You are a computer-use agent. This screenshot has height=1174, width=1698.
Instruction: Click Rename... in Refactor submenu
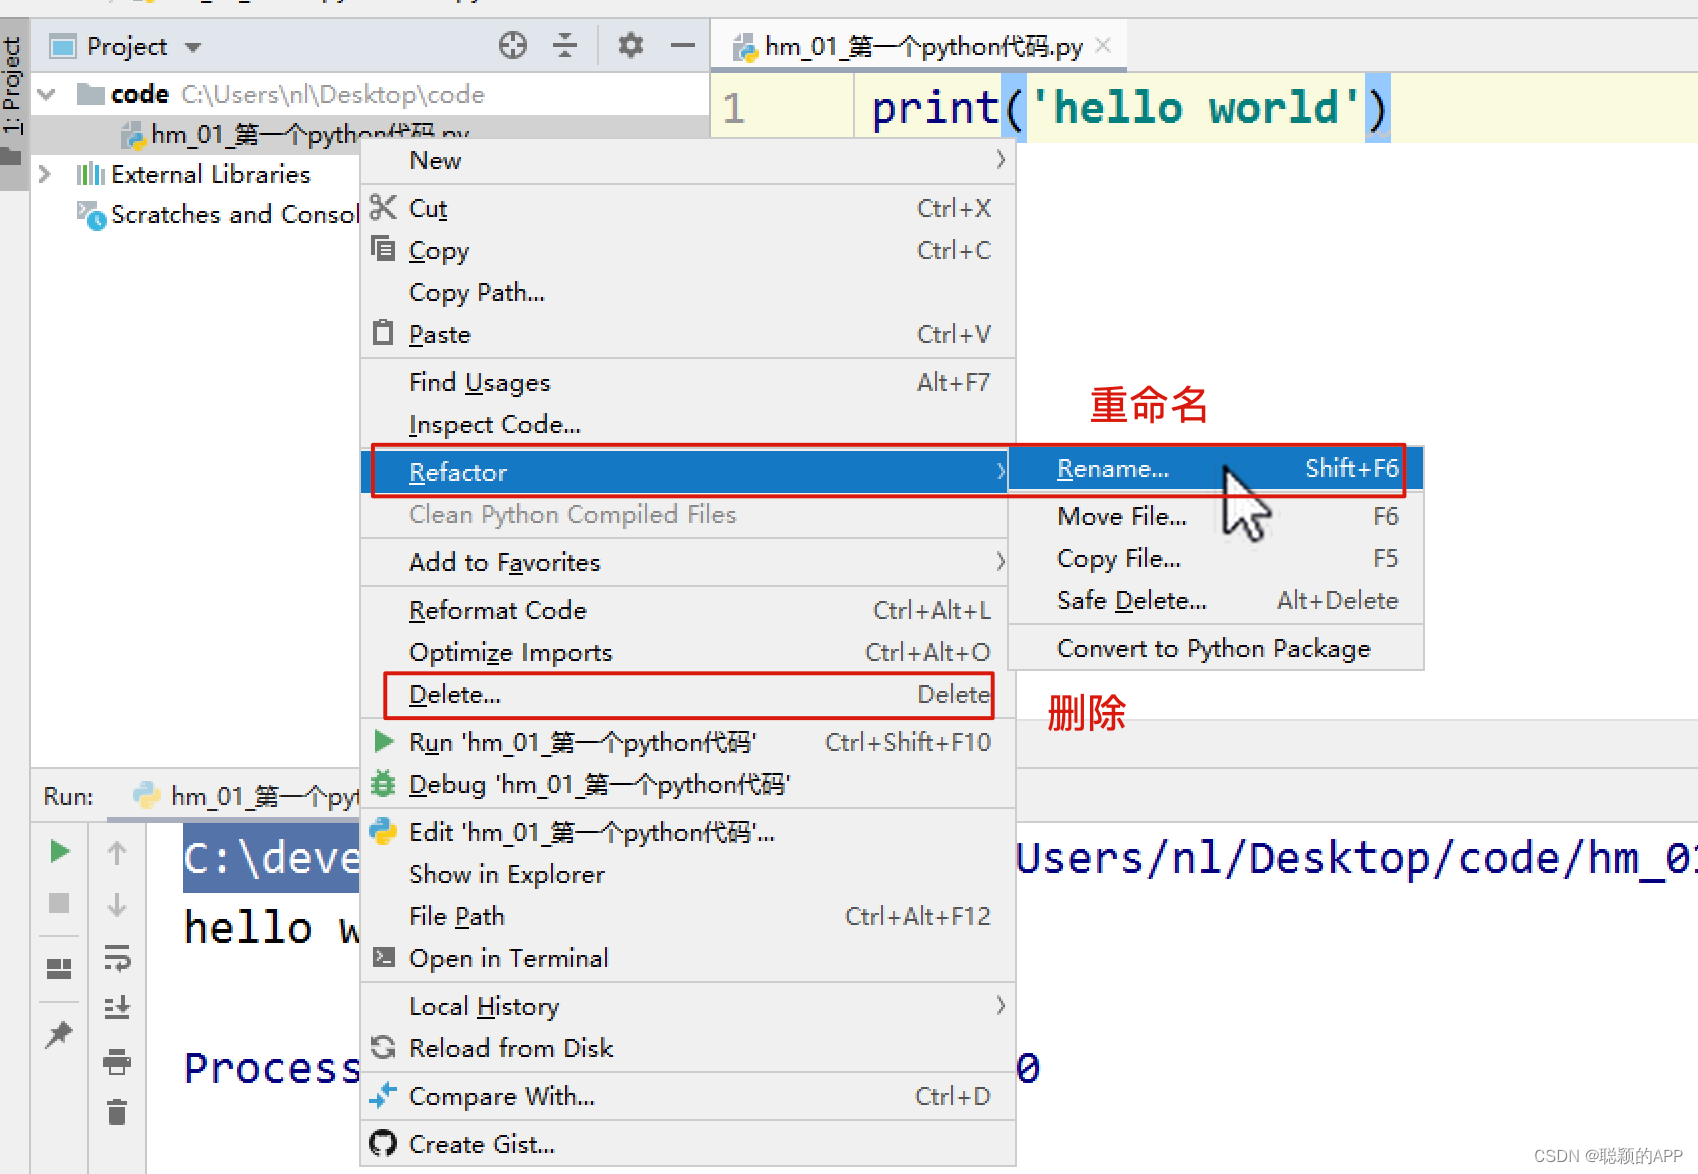1216,468
